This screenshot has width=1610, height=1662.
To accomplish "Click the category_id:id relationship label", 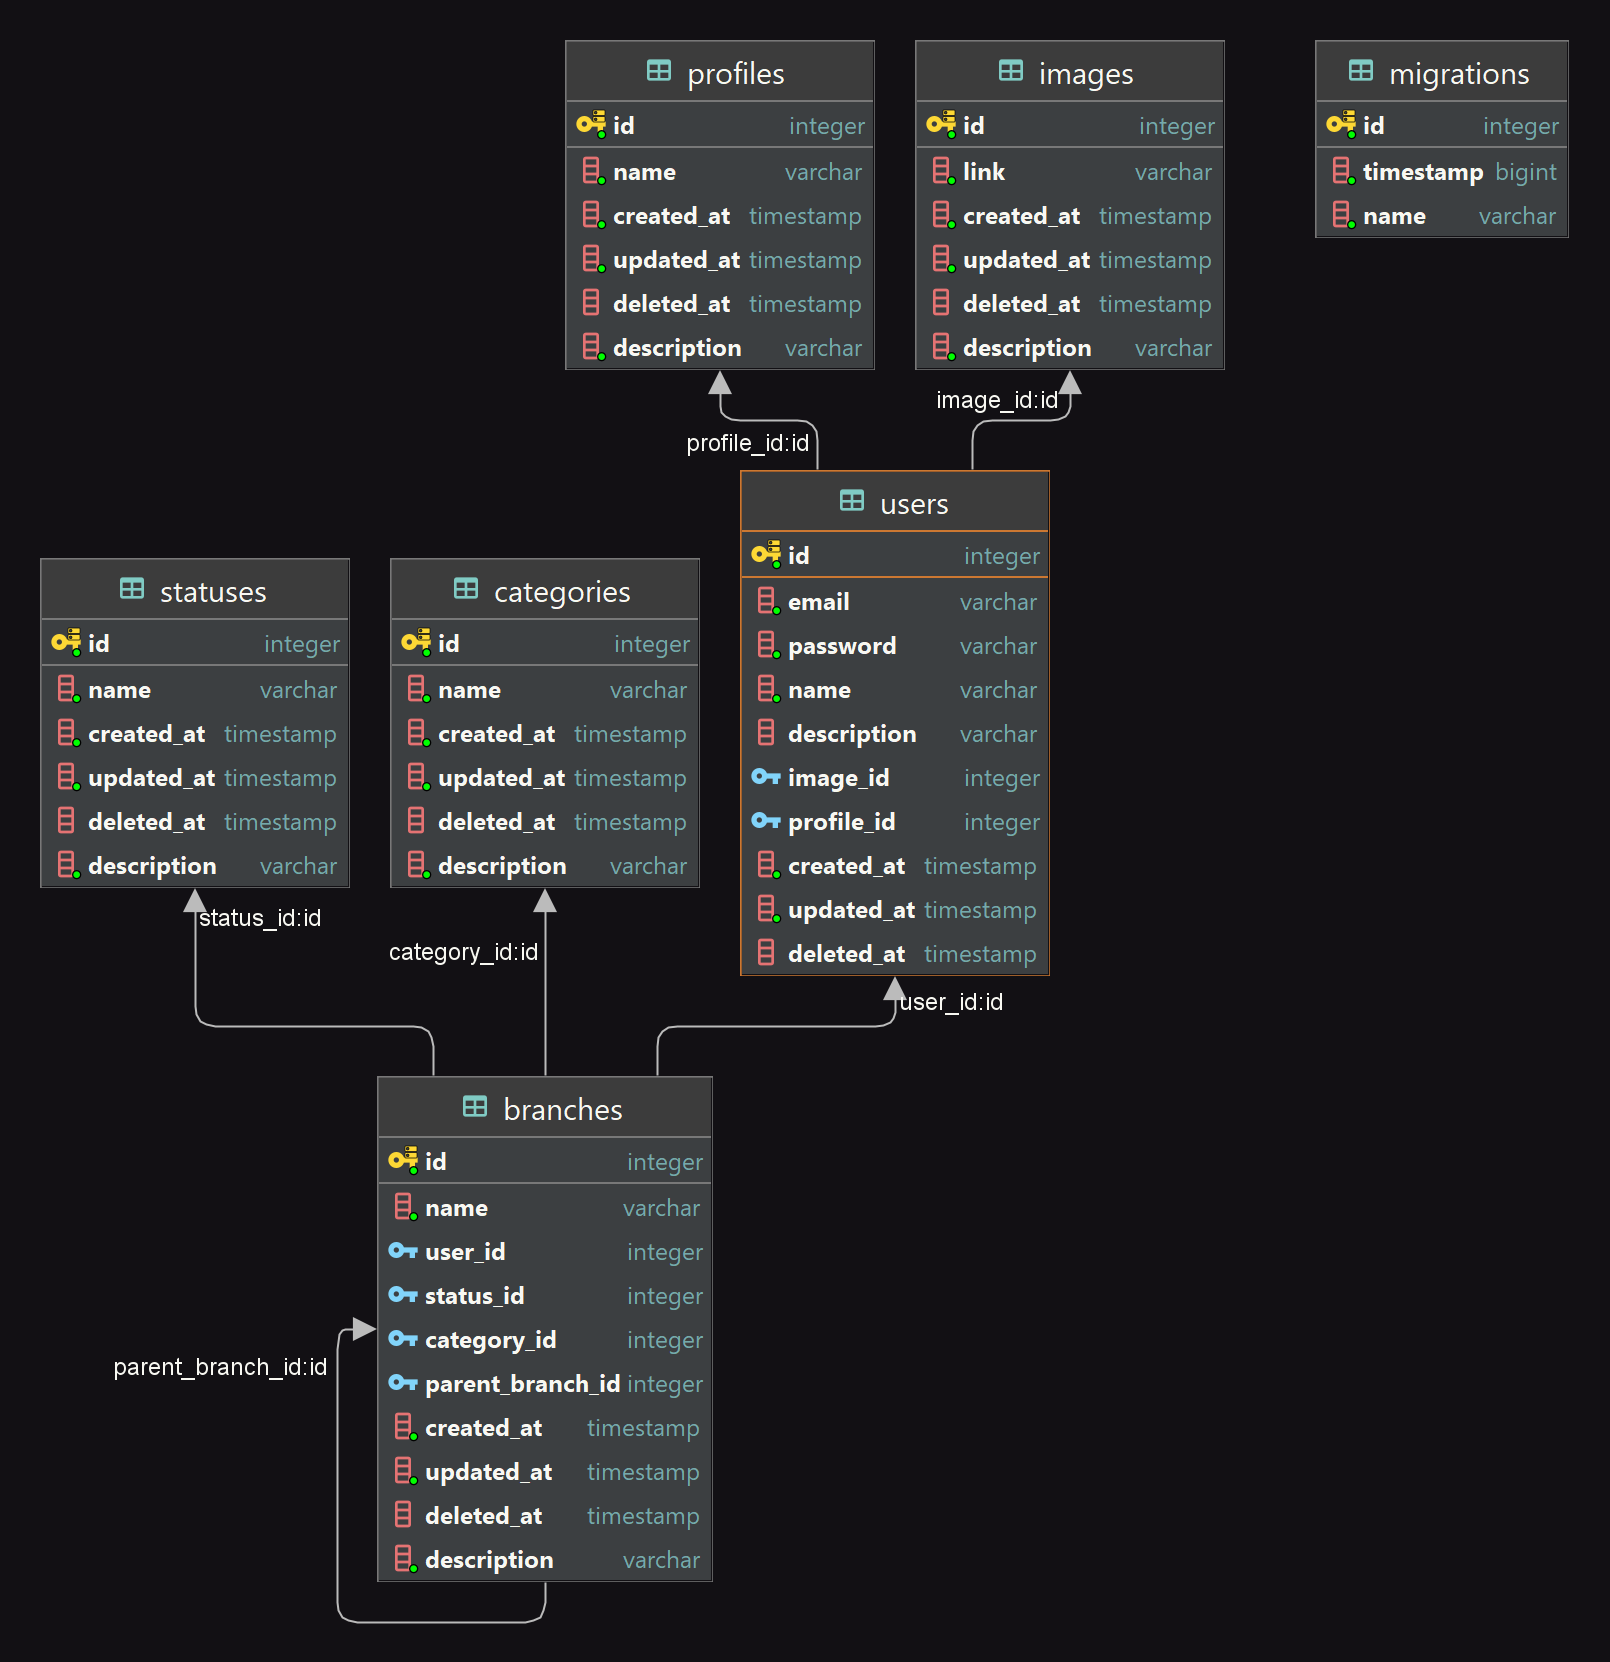I will pyautogui.click(x=463, y=952).
